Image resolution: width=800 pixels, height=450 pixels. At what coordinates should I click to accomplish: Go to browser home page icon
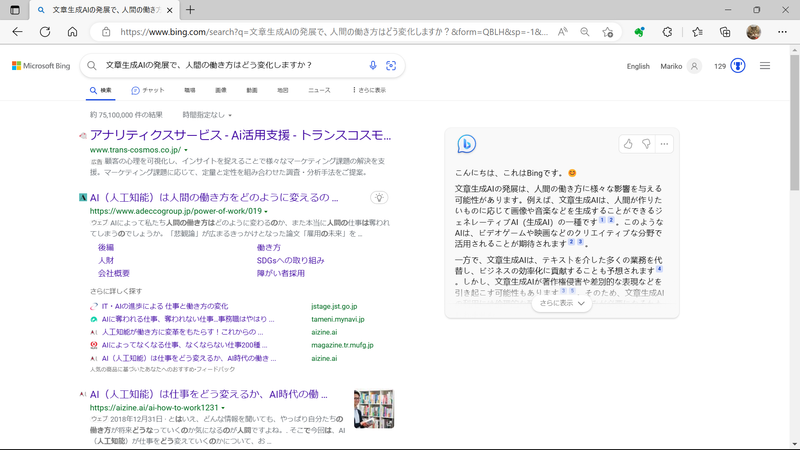click(72, 32)
